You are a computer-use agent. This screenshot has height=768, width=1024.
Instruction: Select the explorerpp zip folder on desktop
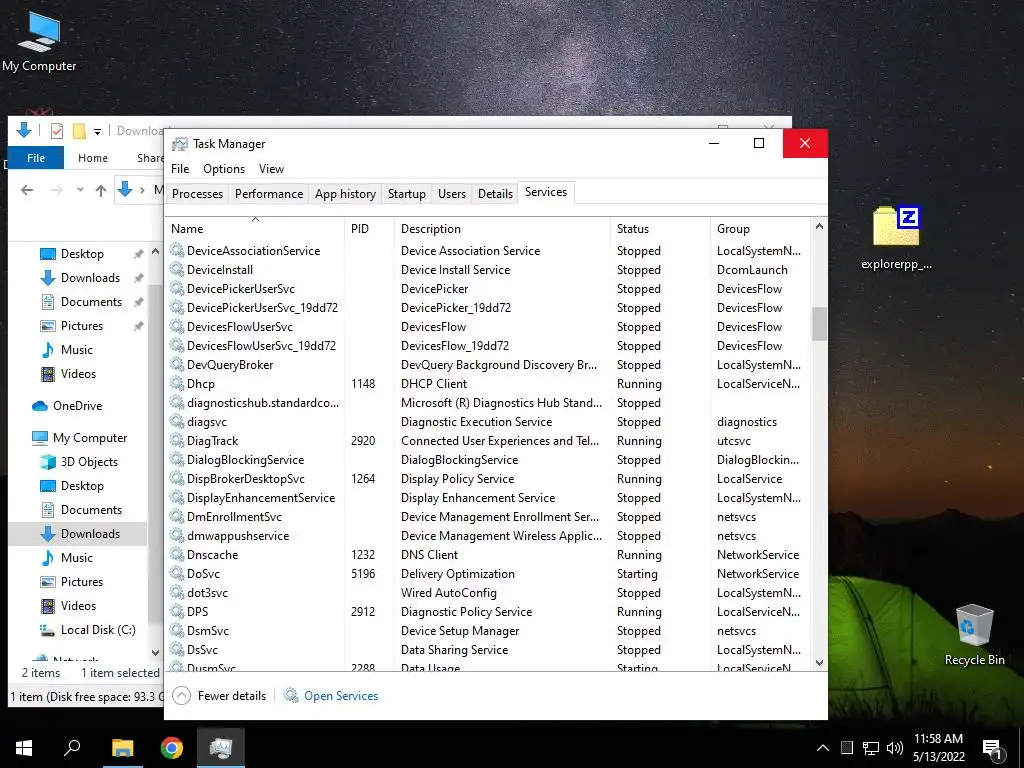click(896, 238)
